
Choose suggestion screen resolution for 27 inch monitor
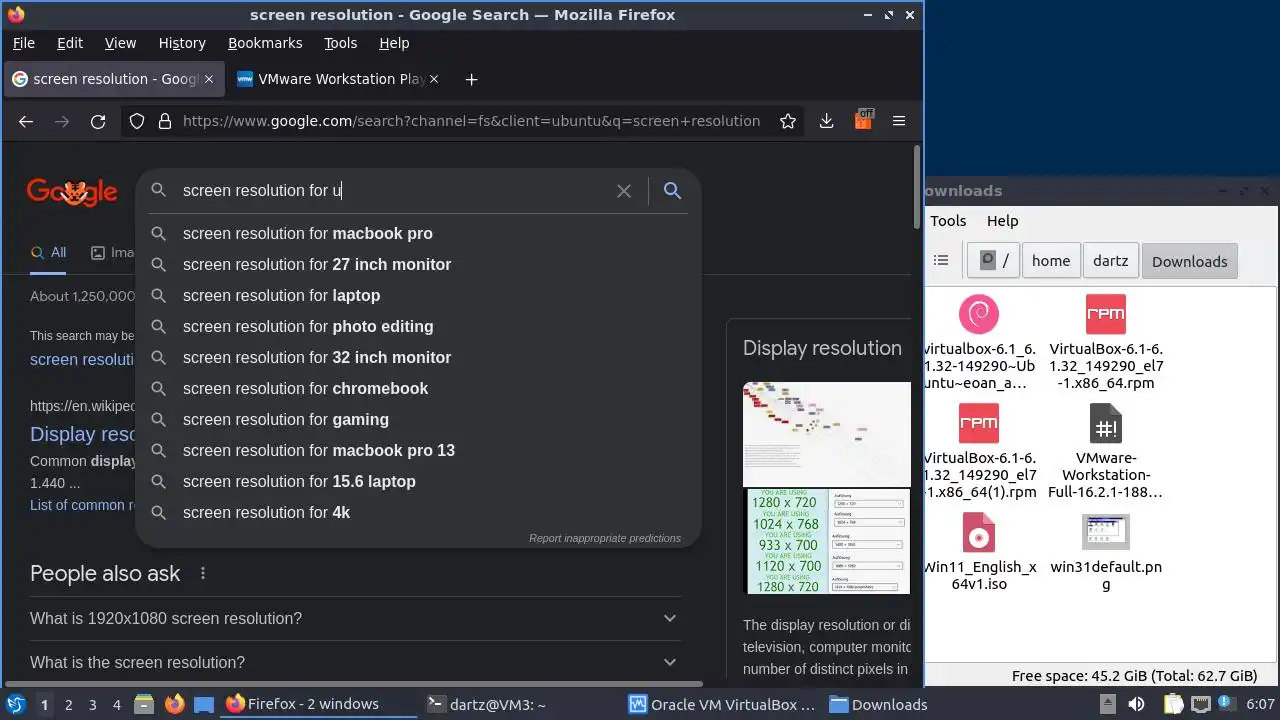(x=418, y=264)
